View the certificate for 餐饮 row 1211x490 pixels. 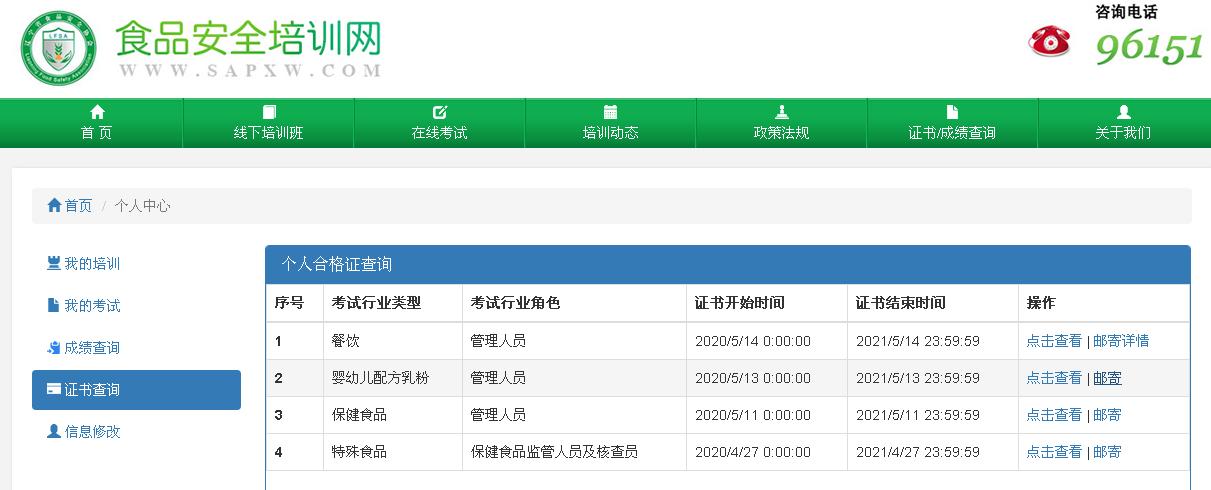tap(1053, 341)
